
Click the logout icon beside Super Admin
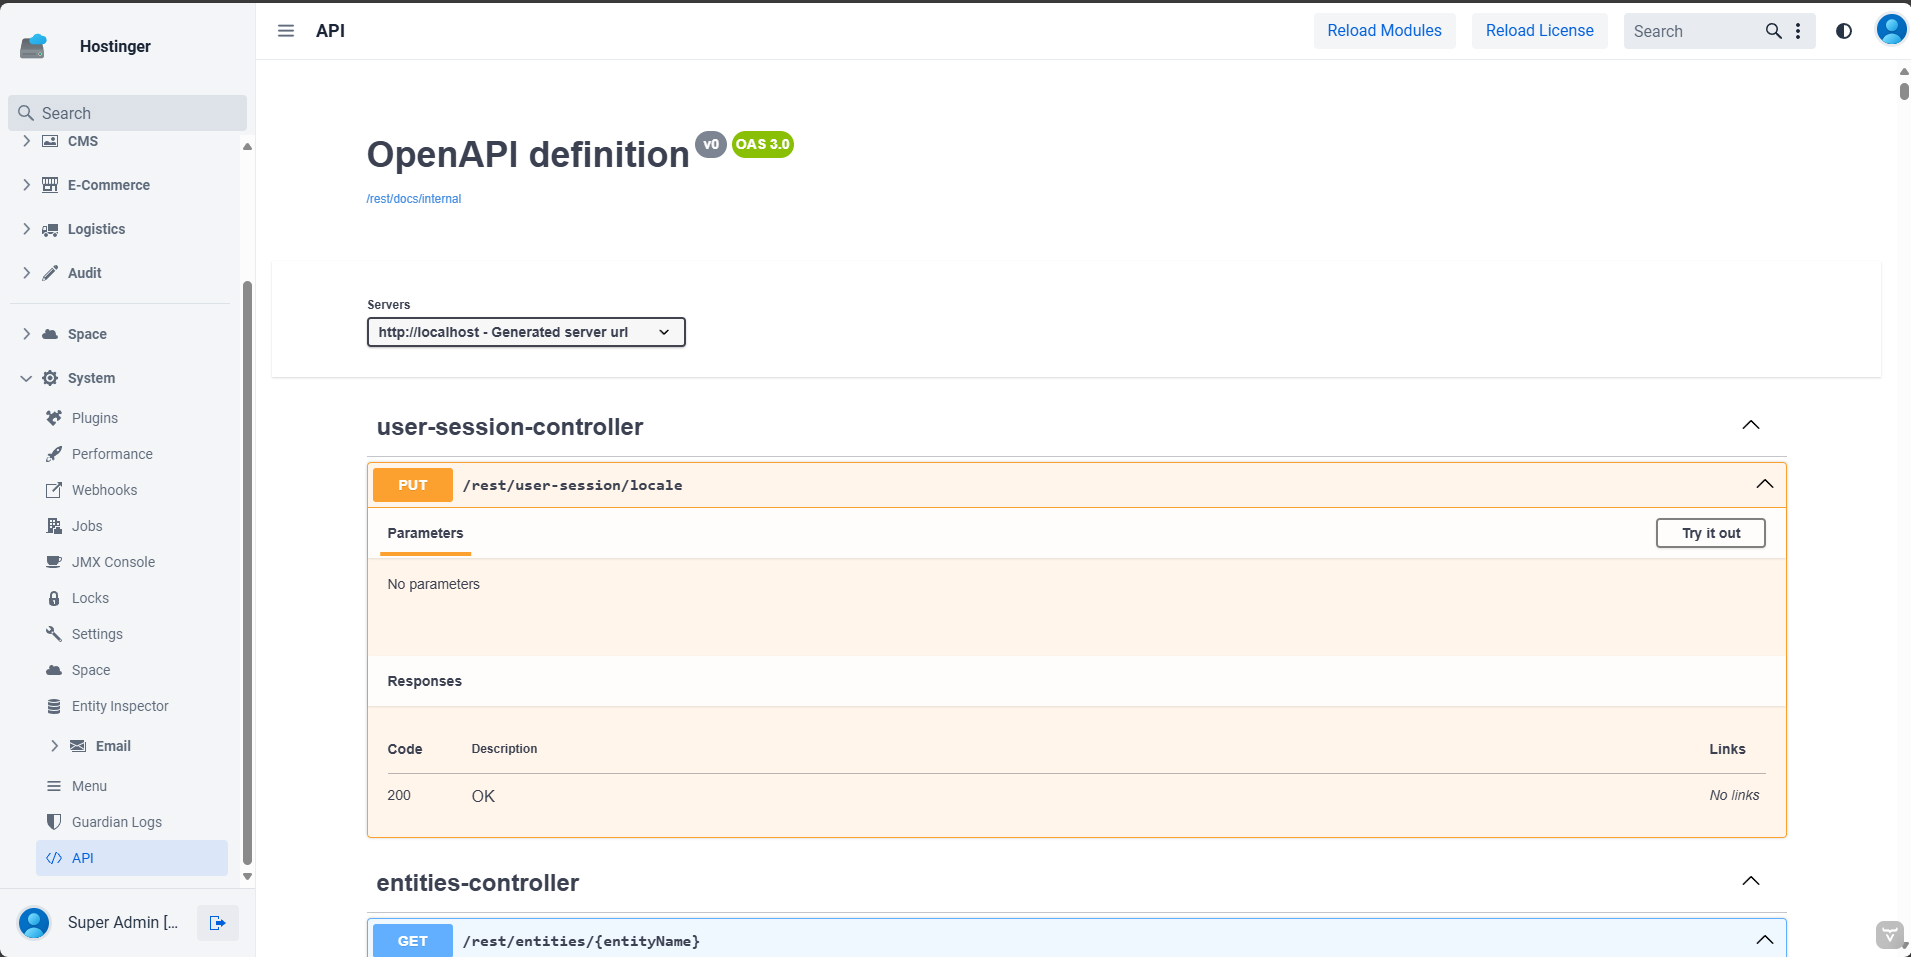coord(217,922)
